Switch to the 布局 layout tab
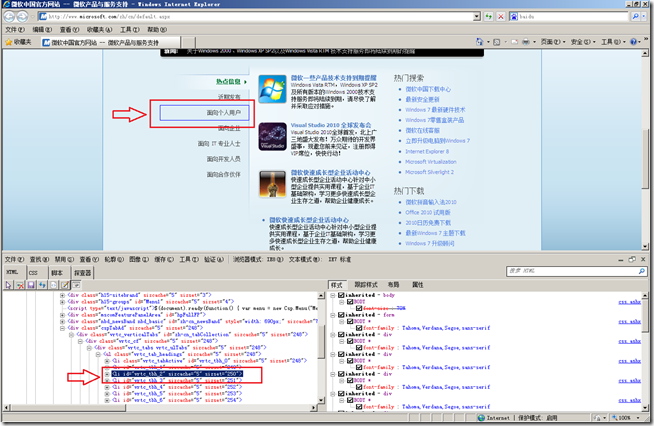This screenshot has width=654, height=426. pos(393,285)
